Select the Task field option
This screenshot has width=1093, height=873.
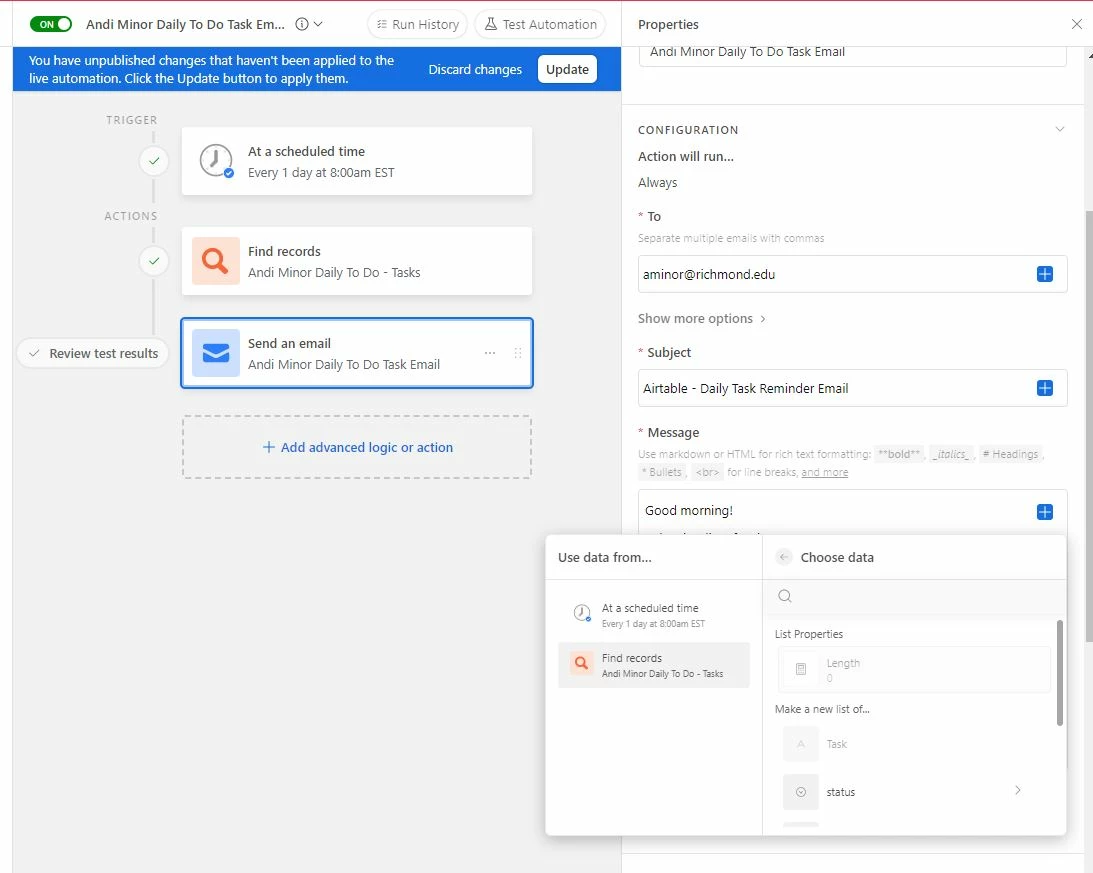[914, 744]
